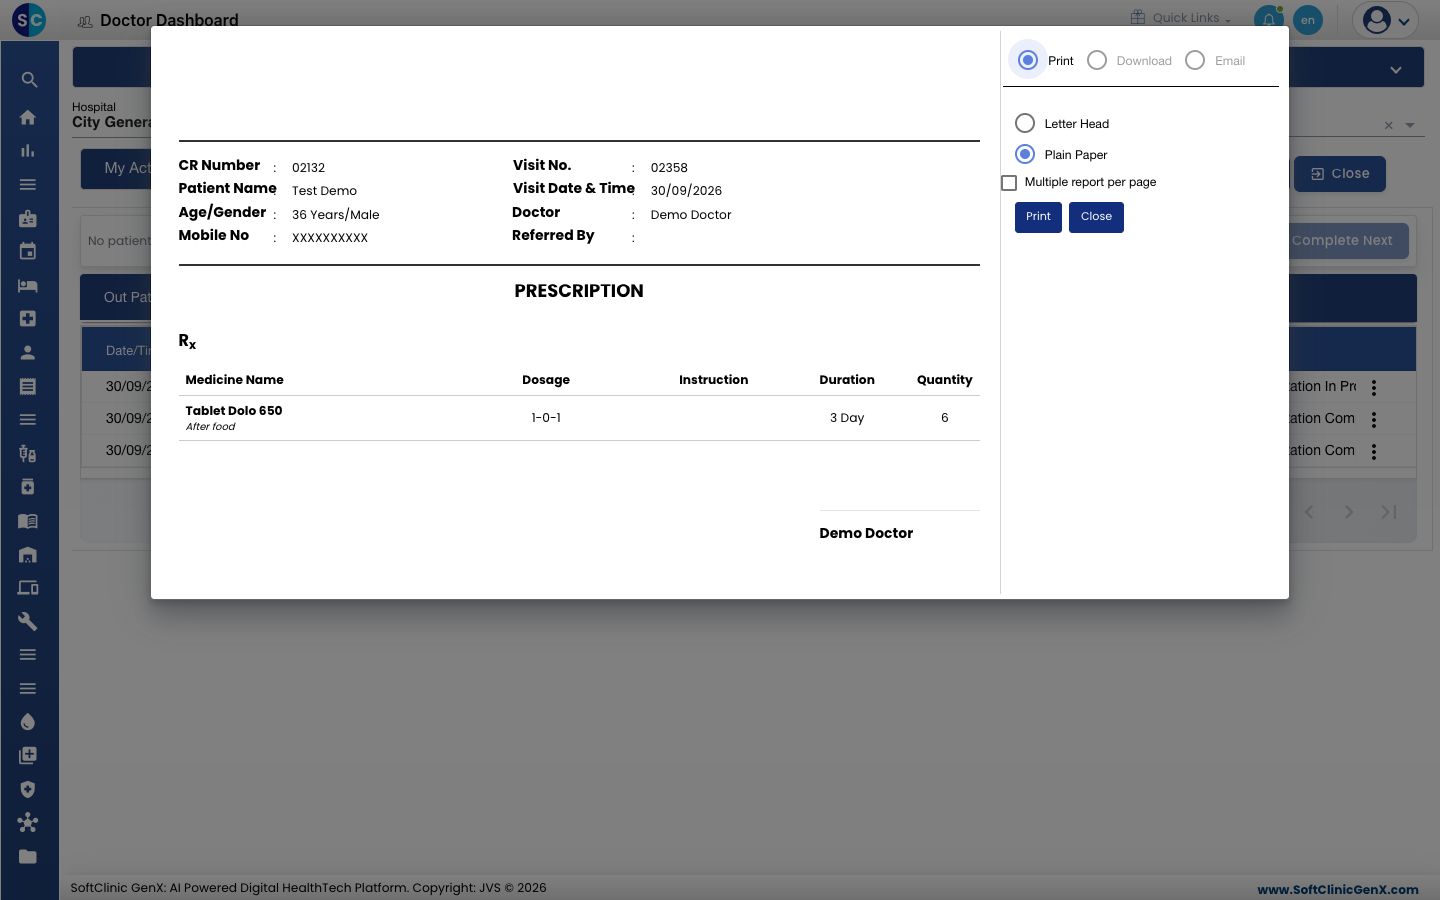Open three-dot menu for second table row
This screenshot has width=1440, height=900.
coord(1374,420)
